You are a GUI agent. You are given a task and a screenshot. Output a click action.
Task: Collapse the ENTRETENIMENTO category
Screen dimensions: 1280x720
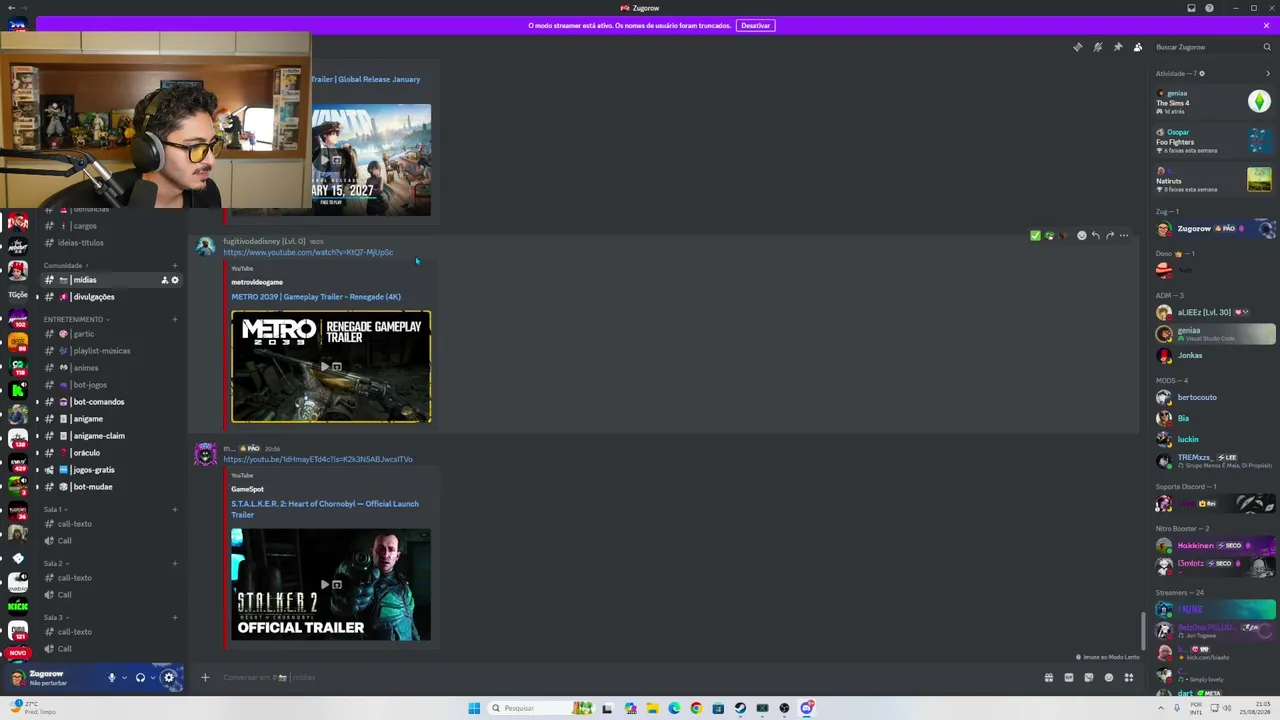75,319
